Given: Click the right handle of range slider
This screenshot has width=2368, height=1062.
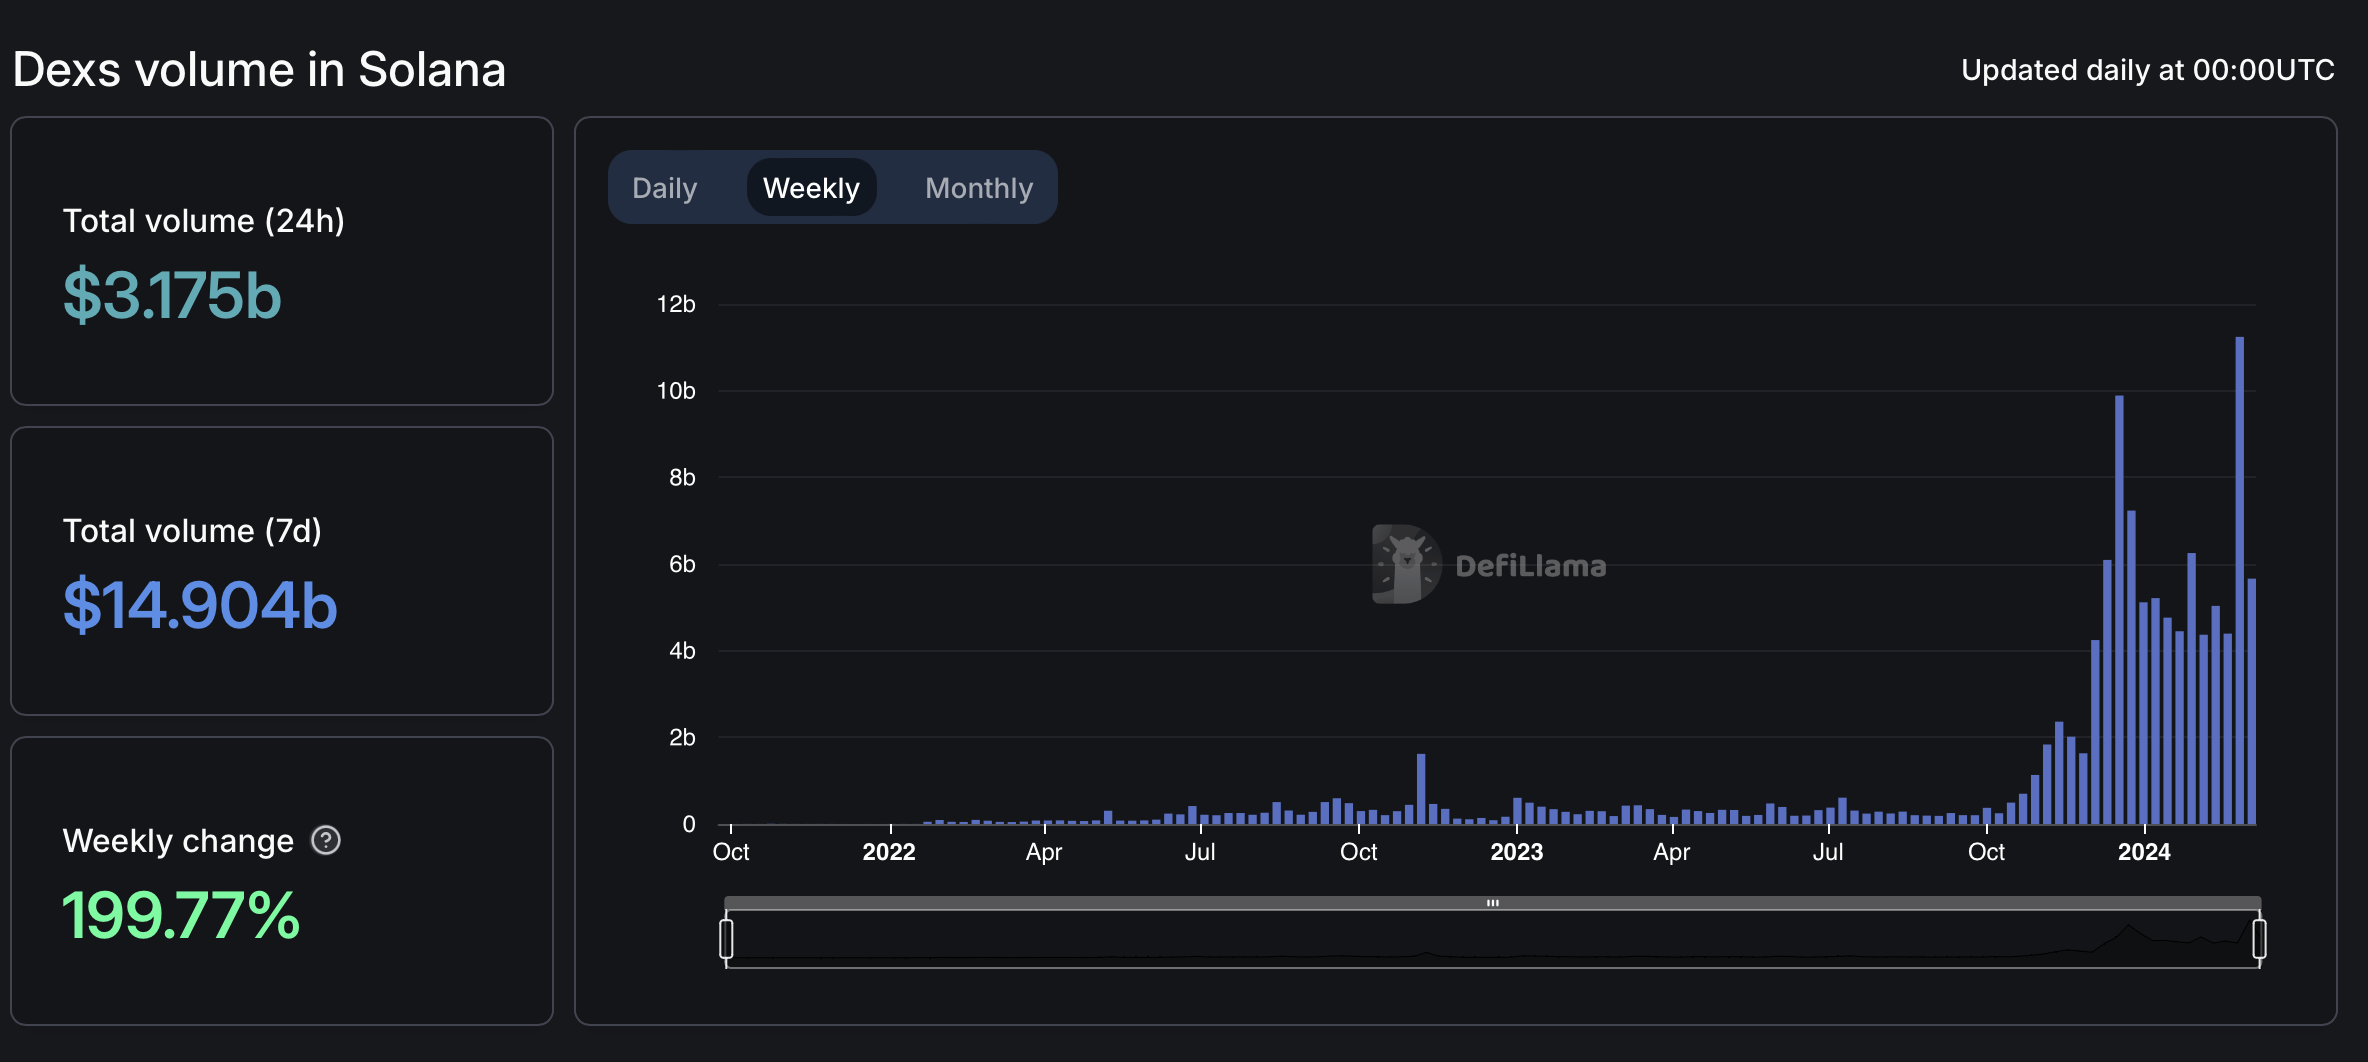Looking at the screenshot, I should click(x=2259, y=939).
